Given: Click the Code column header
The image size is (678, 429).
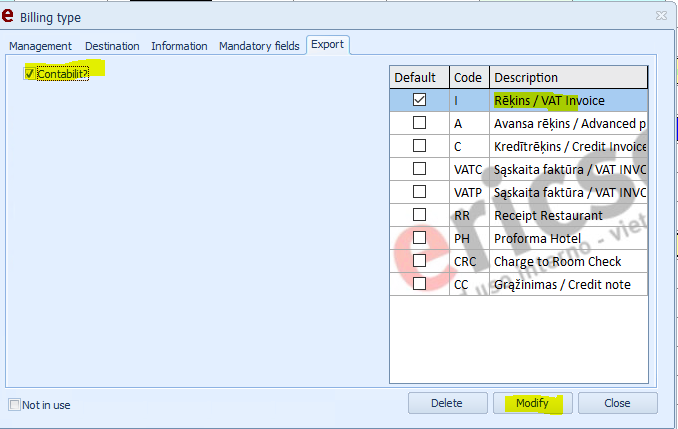Looking at the screenshot, I should point(467,77).
